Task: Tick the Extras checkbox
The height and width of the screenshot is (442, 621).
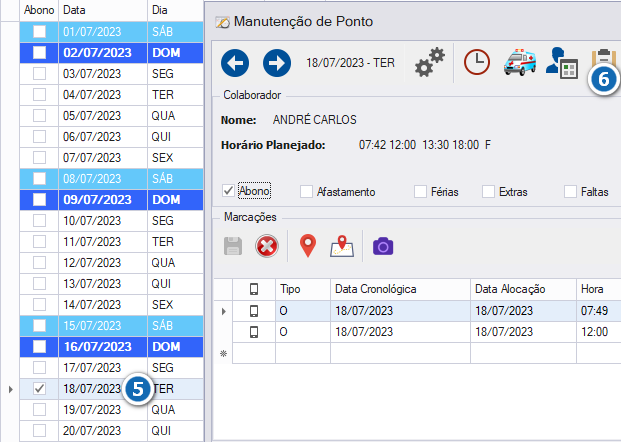Action: 488,191
